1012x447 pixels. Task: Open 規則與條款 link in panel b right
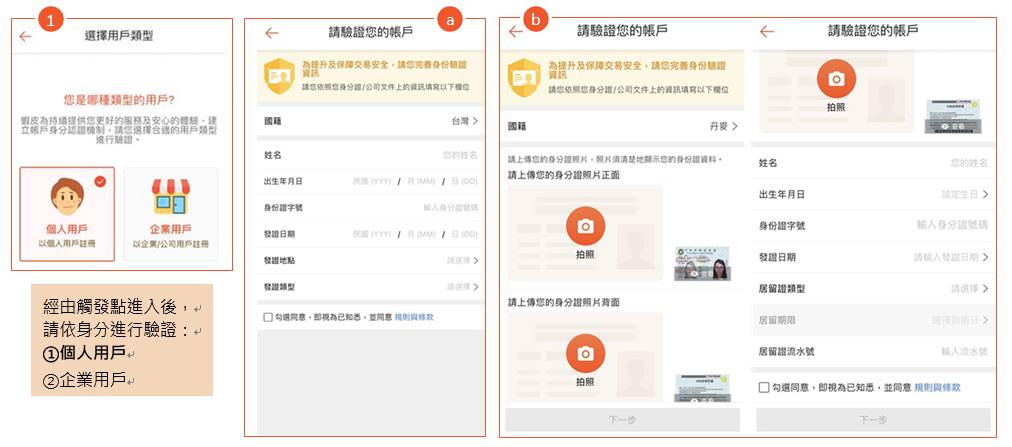(x=937, y=387)
